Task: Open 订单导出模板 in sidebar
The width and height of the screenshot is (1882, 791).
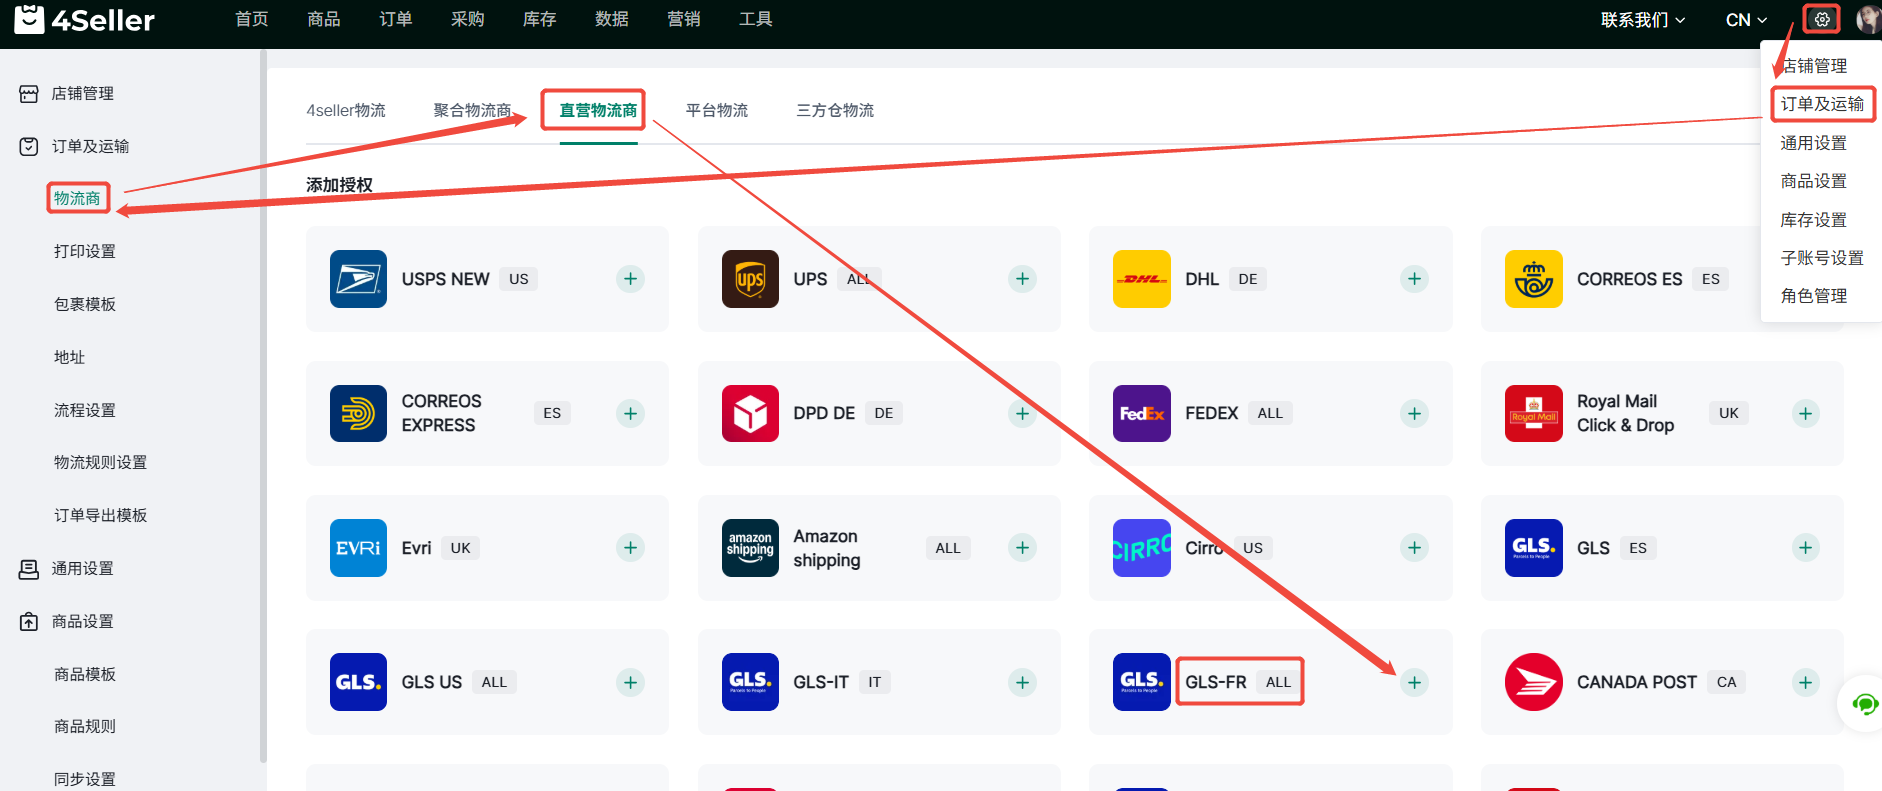Action: [x=100, y=515]
